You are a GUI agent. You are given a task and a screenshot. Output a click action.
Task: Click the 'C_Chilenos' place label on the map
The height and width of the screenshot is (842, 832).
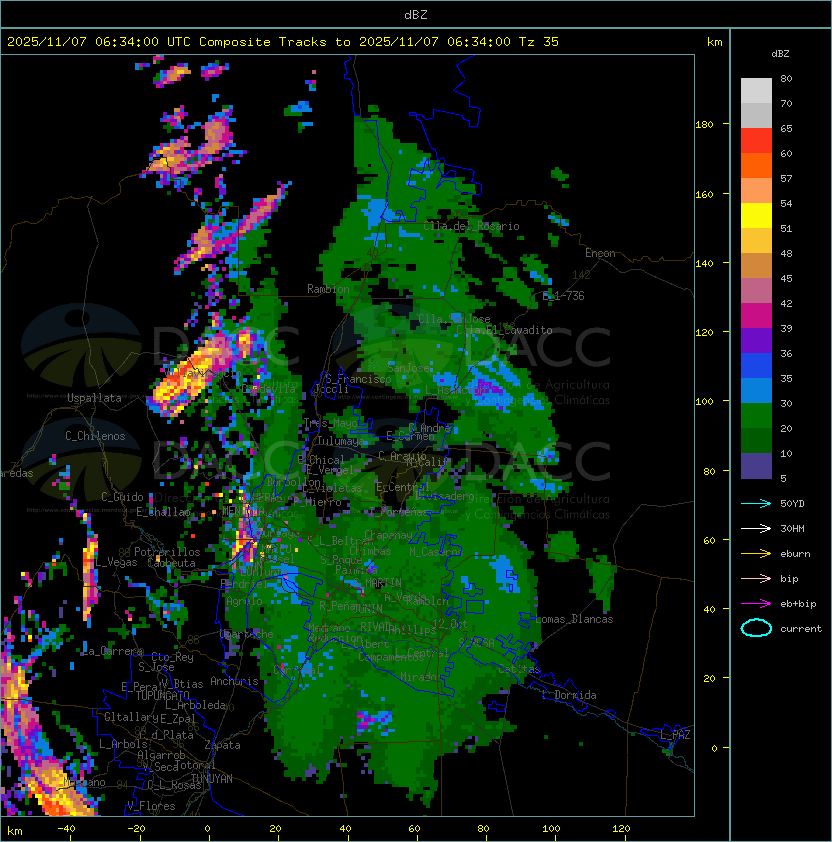pos(95,436)
